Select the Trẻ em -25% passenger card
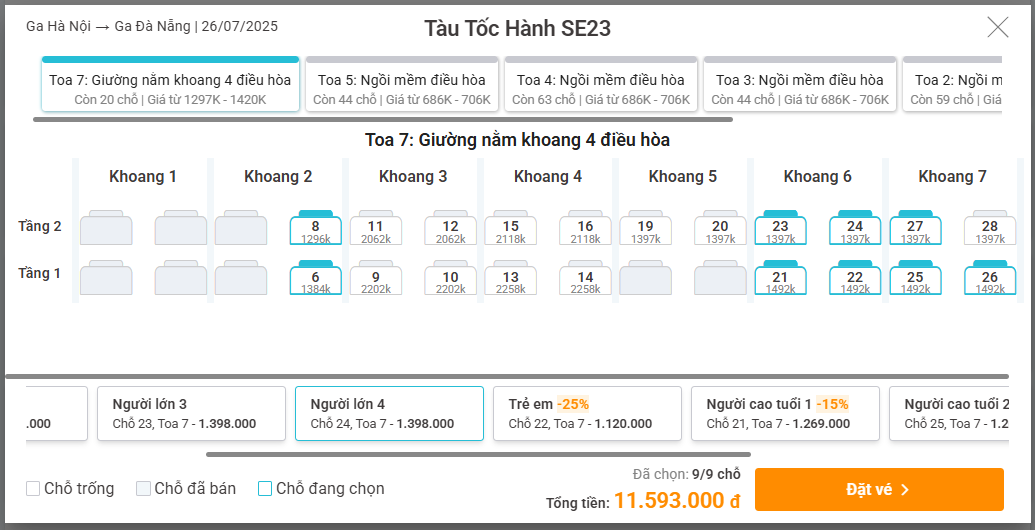Screen dimensions: 1035x530 pos(587,414)
